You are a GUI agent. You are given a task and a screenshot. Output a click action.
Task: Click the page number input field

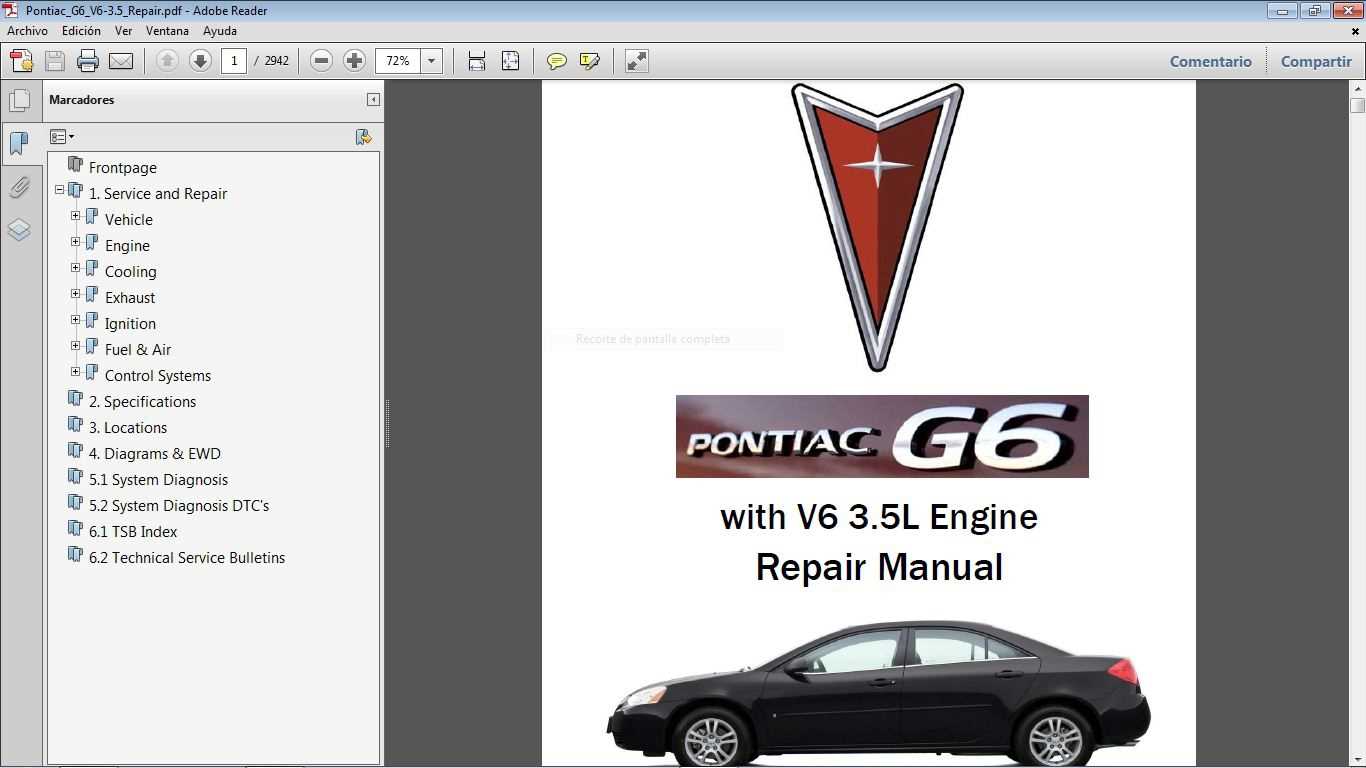click(x=234, y=61)
